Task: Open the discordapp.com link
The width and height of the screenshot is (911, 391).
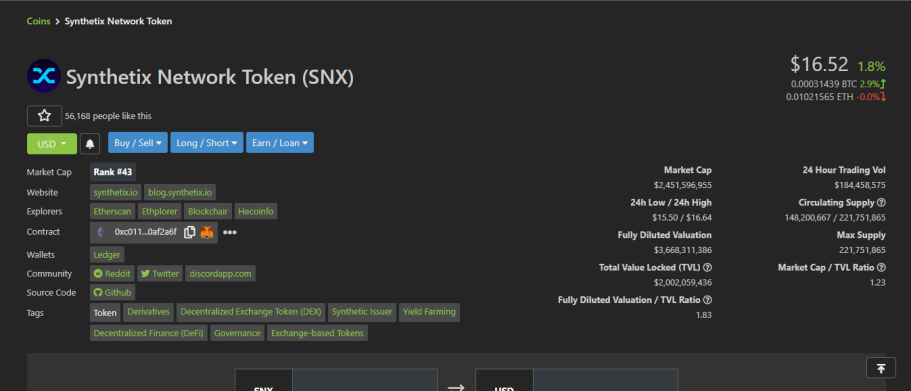Action: click(x=220, y=274)
